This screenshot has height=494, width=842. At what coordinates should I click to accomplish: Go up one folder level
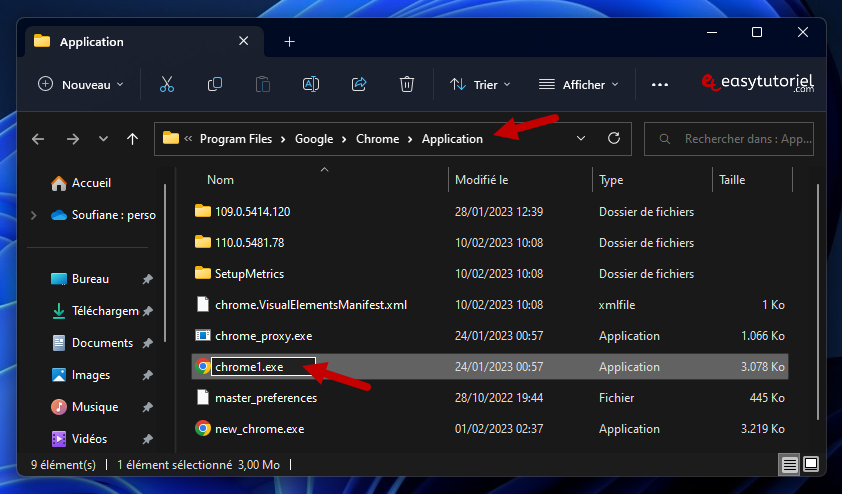[x=132, y=139]
